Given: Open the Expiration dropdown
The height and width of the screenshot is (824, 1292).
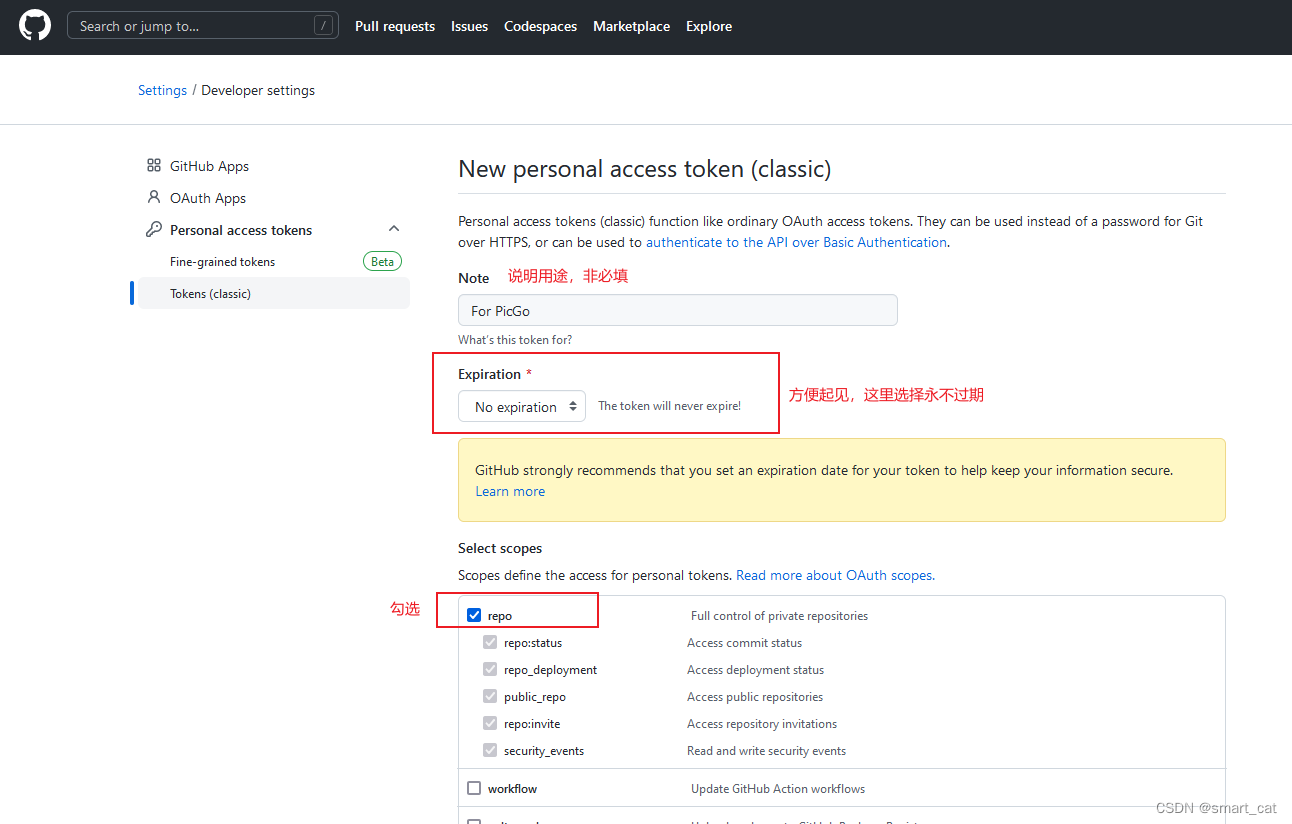Looking at the screenshot, I should [522, 406].
